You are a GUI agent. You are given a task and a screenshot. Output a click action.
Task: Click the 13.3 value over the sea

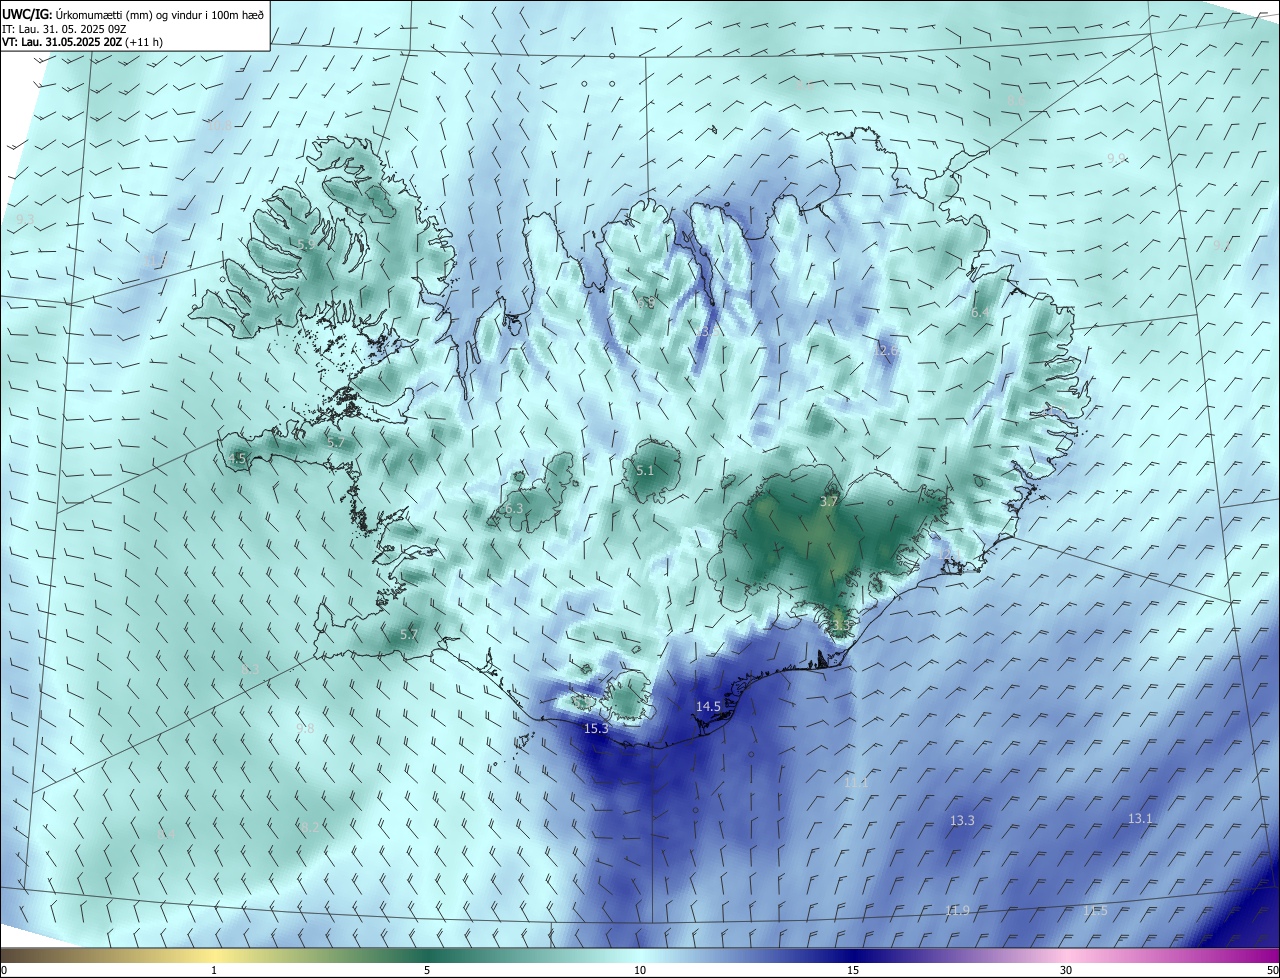click(962, 820)
